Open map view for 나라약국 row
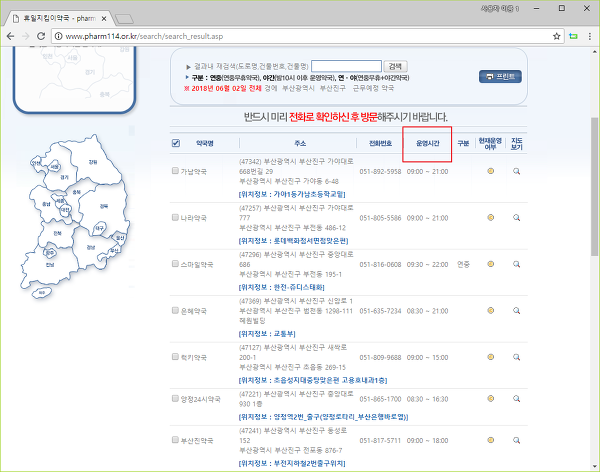600x472 pixels. coord(516,217)
